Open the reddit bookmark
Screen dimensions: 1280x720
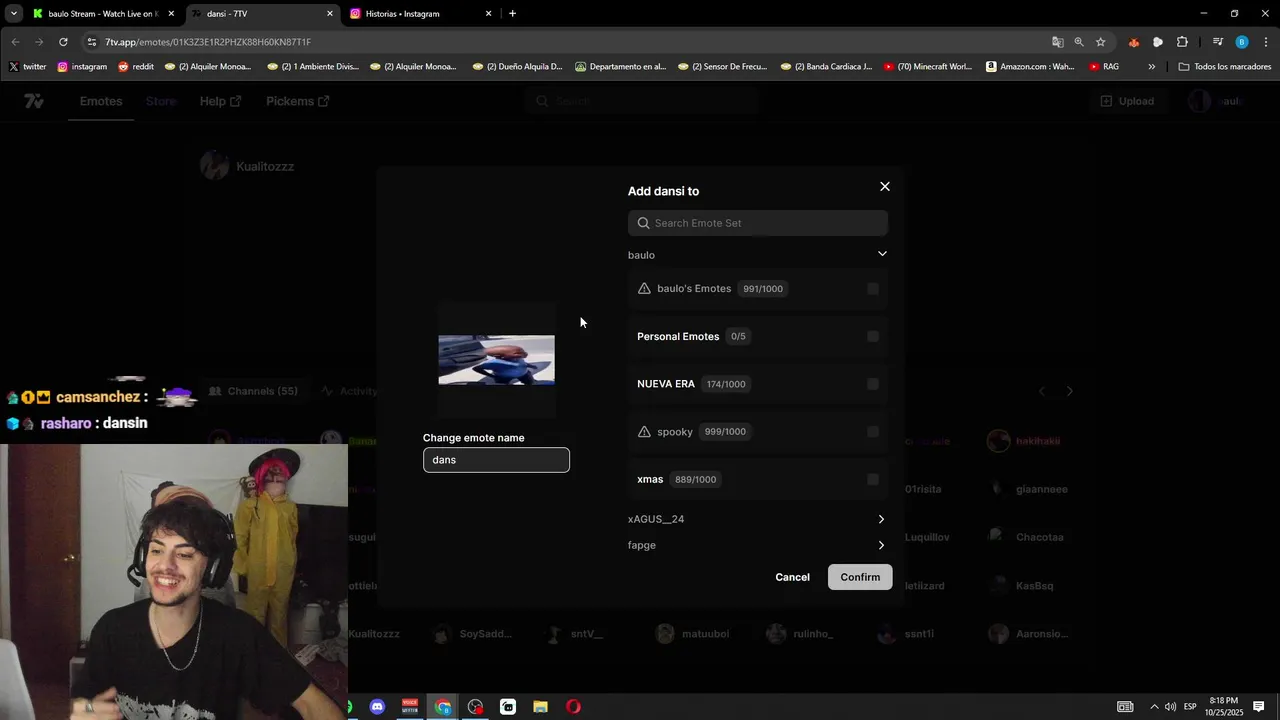click(x=136, y=67)
